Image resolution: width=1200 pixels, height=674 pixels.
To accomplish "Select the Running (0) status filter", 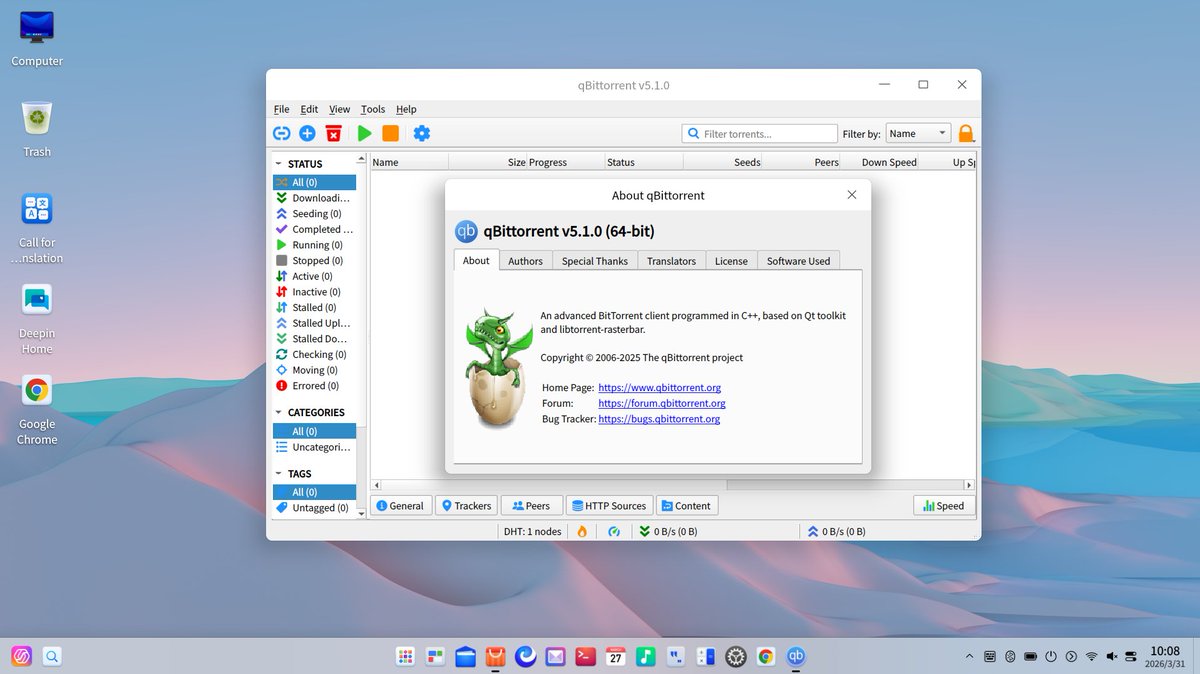I will [x=314, y=245].
